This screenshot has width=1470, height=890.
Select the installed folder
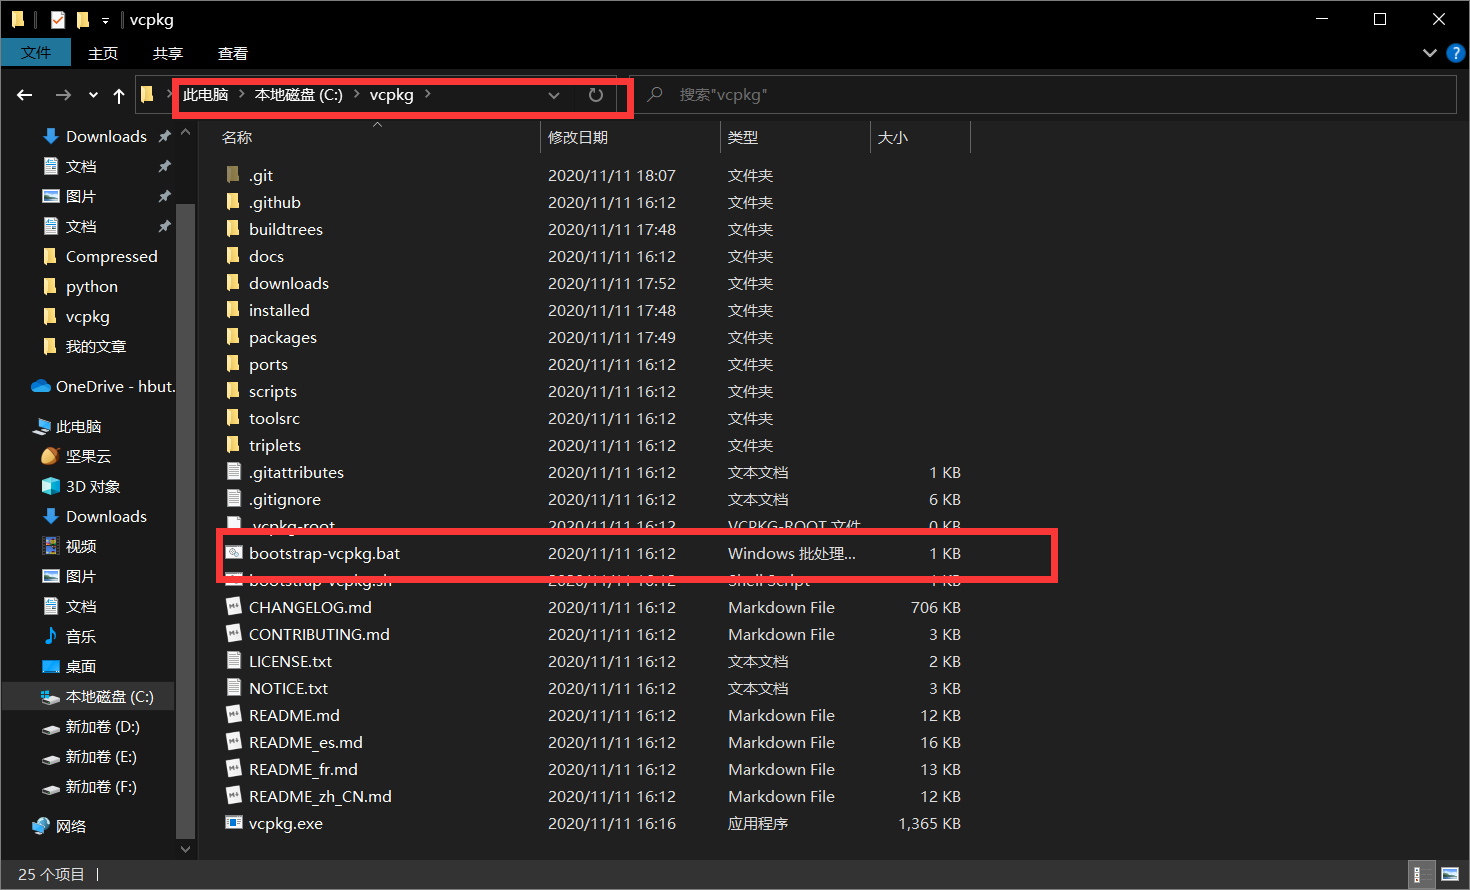279,310
